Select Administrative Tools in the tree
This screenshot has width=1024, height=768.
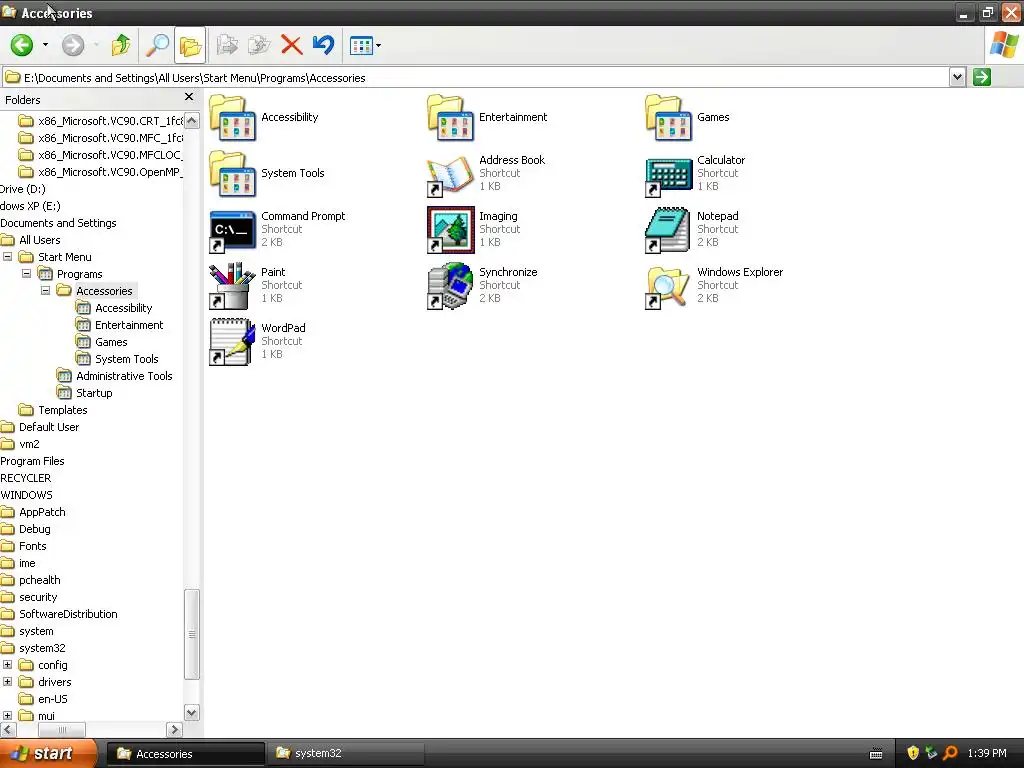(x=124, y=376)
